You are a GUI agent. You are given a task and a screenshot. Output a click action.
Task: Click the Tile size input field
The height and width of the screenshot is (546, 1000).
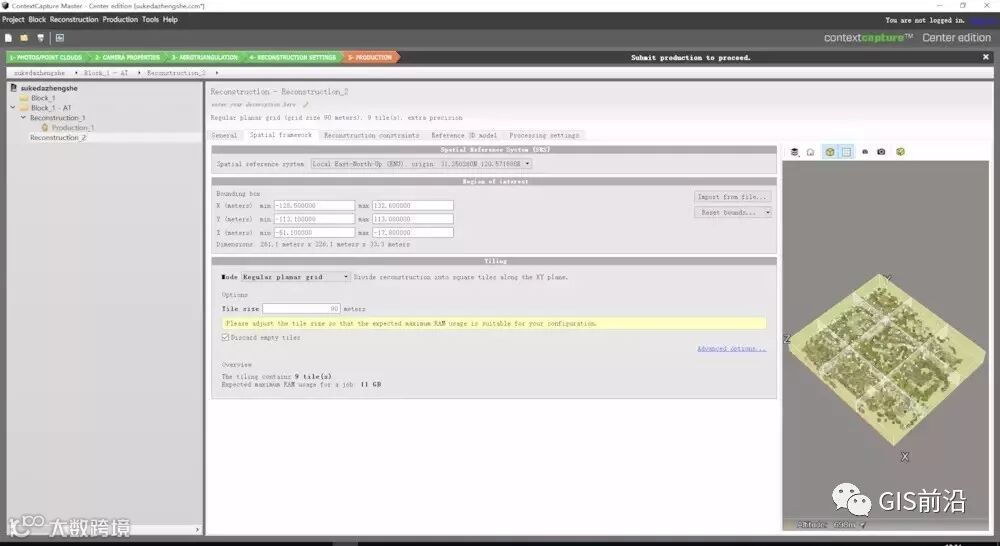301,309
